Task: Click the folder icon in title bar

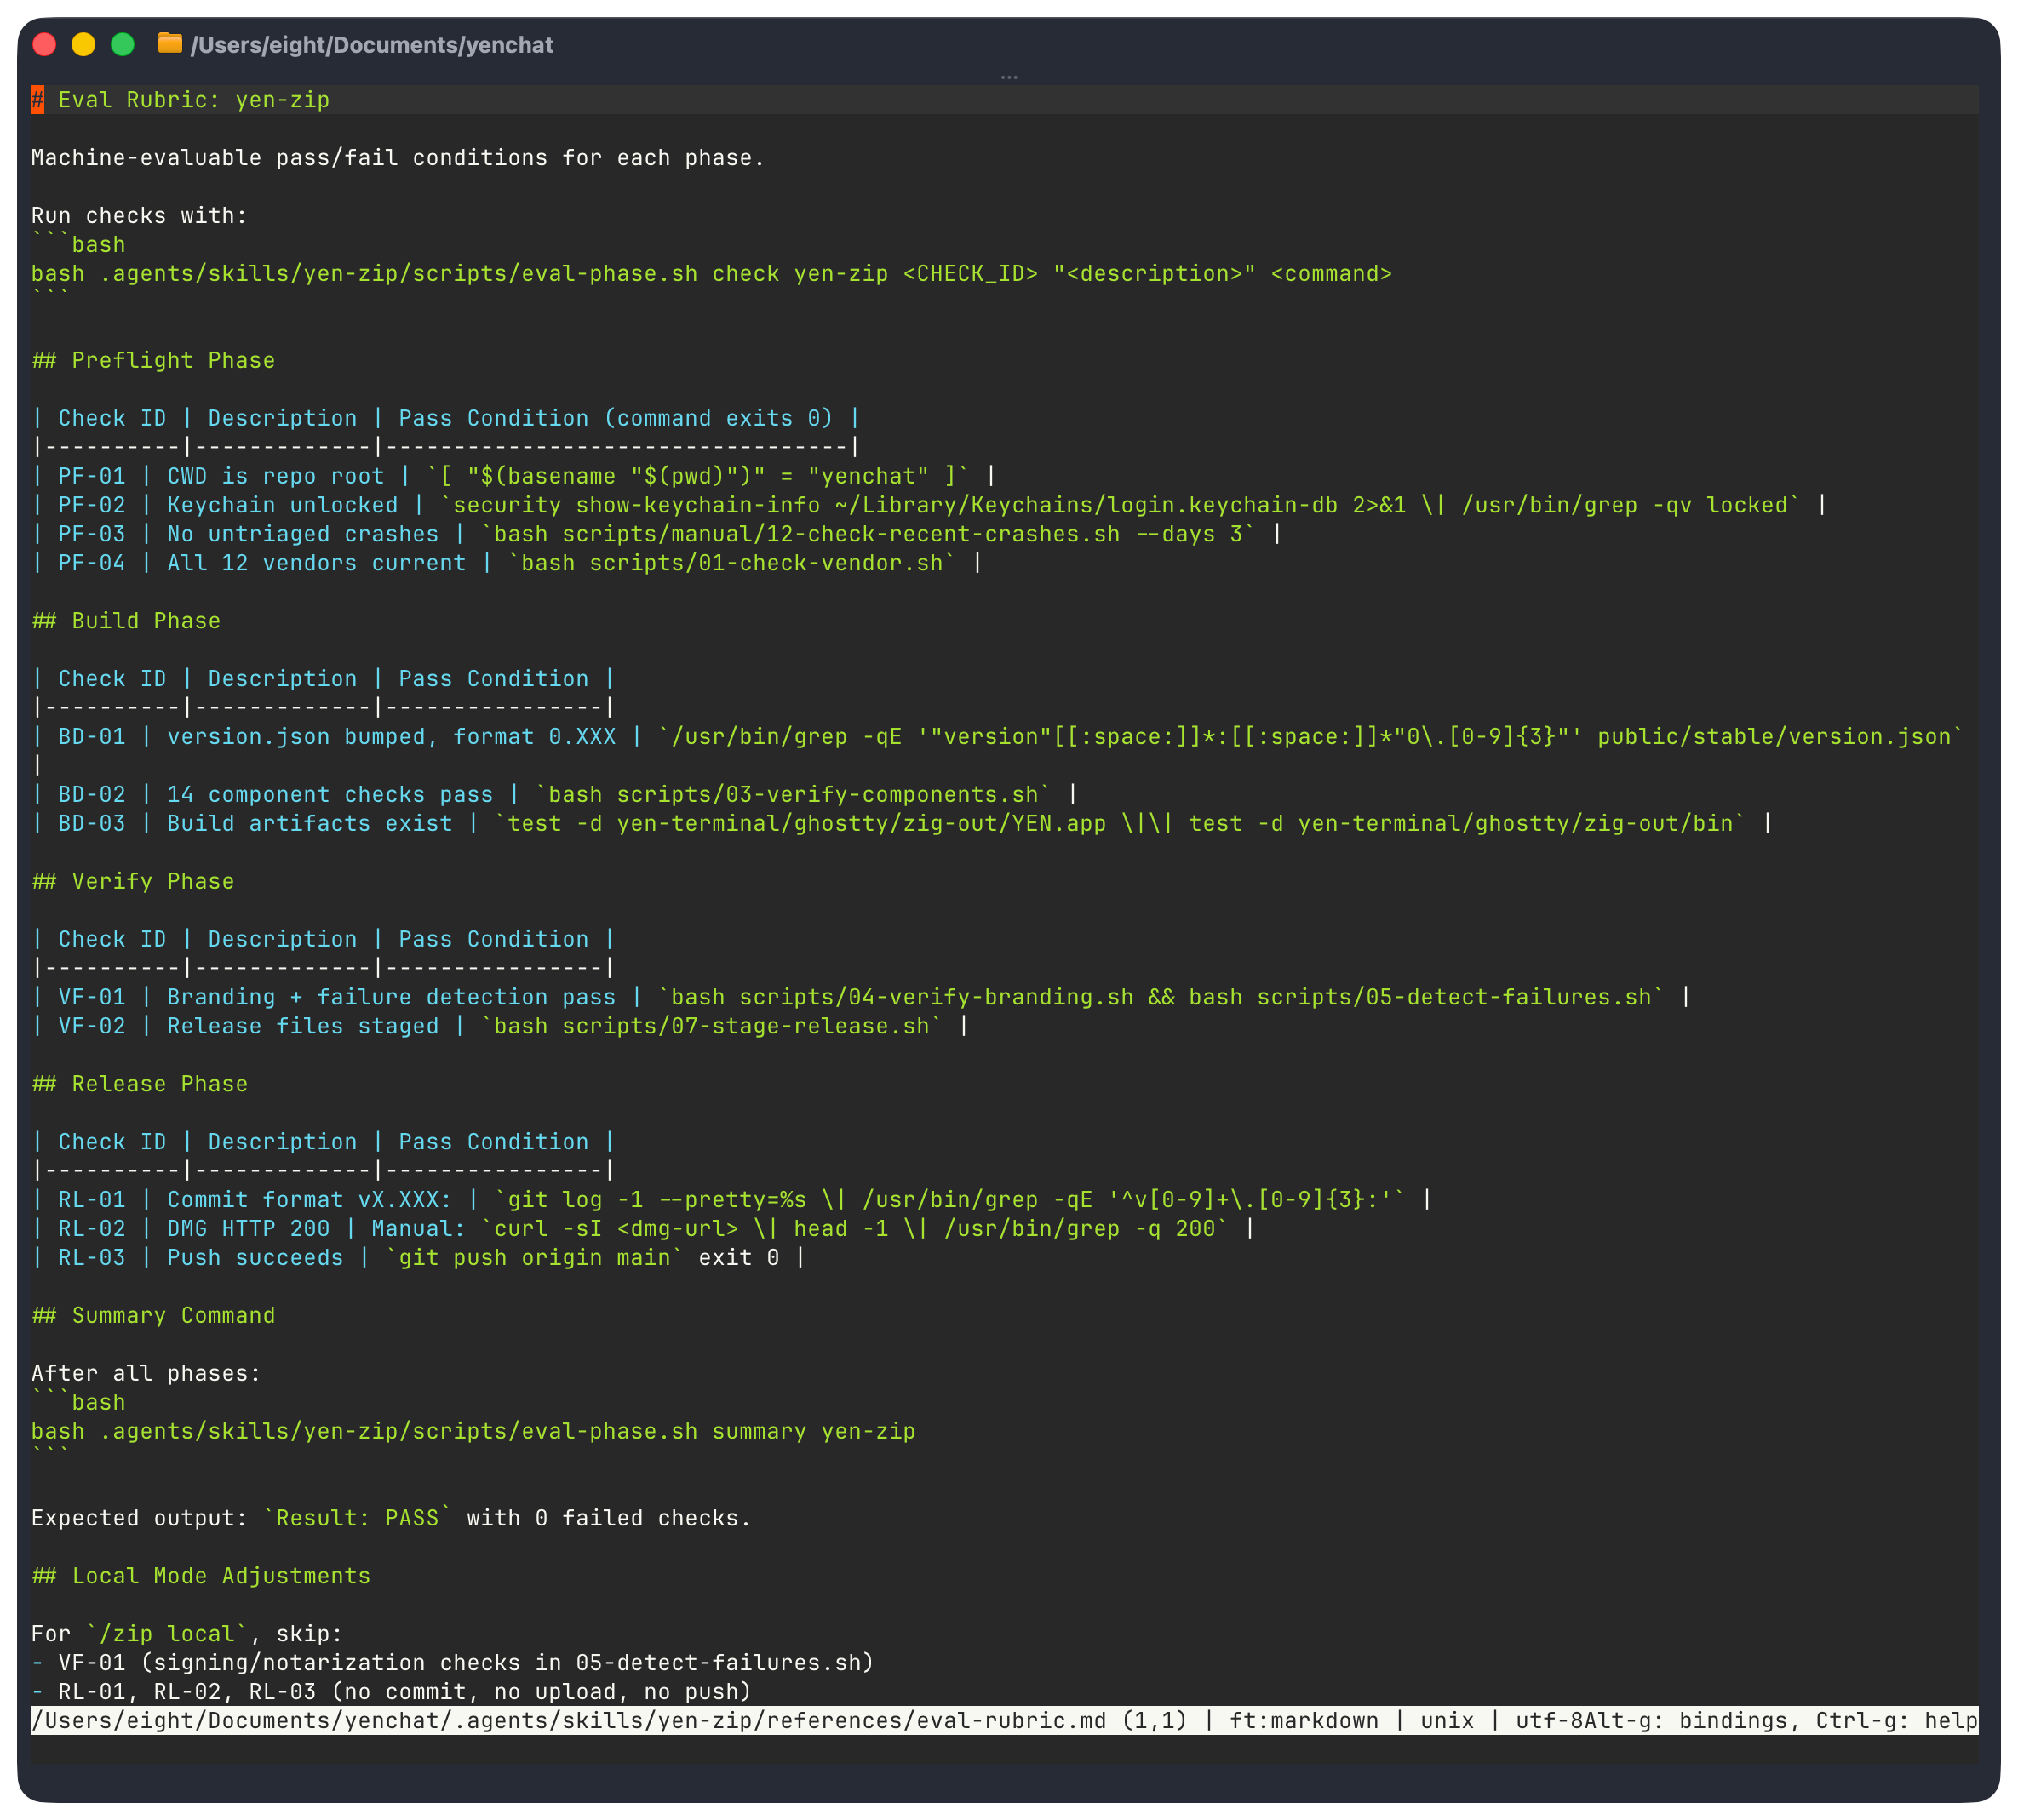Action: point(170,44)
